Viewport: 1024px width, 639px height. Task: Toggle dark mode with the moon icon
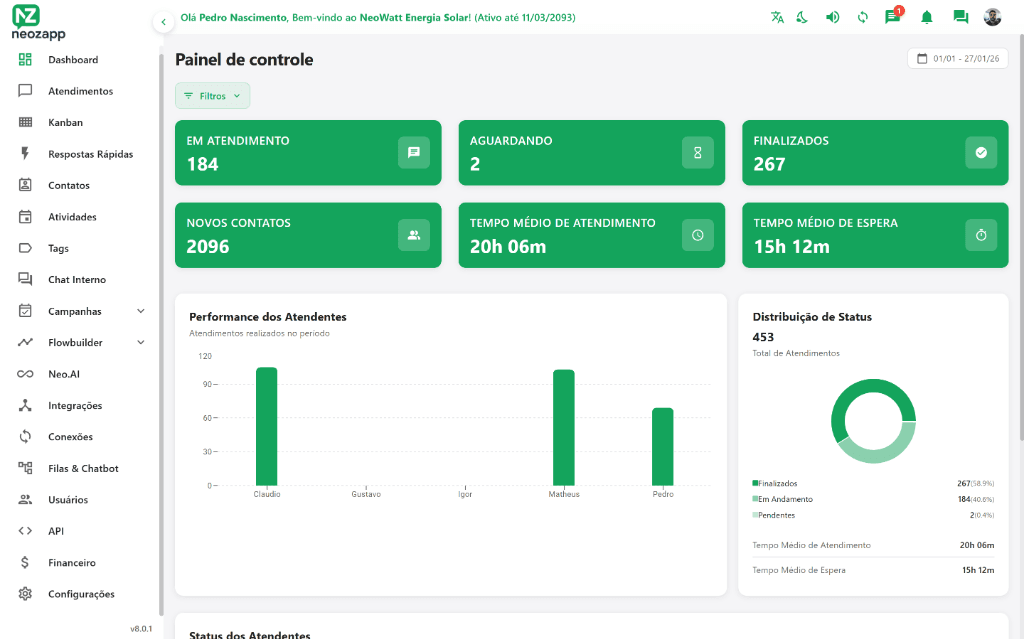(x=802, y=17)
